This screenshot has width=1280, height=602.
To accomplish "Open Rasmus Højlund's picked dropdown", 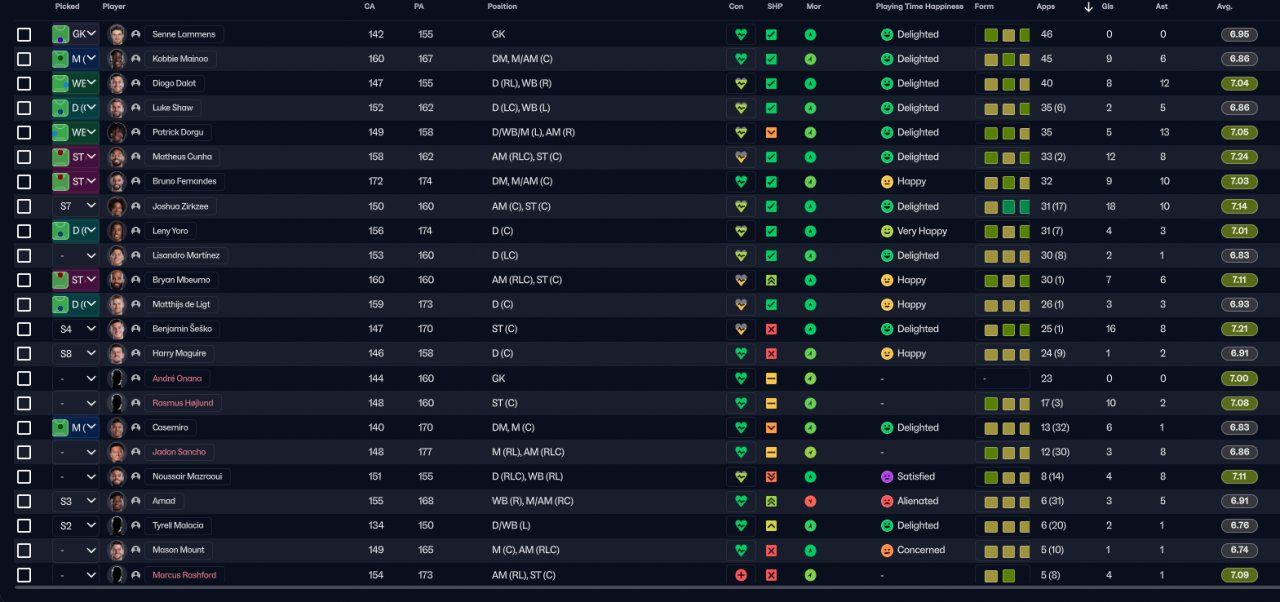I will point(76,403).
